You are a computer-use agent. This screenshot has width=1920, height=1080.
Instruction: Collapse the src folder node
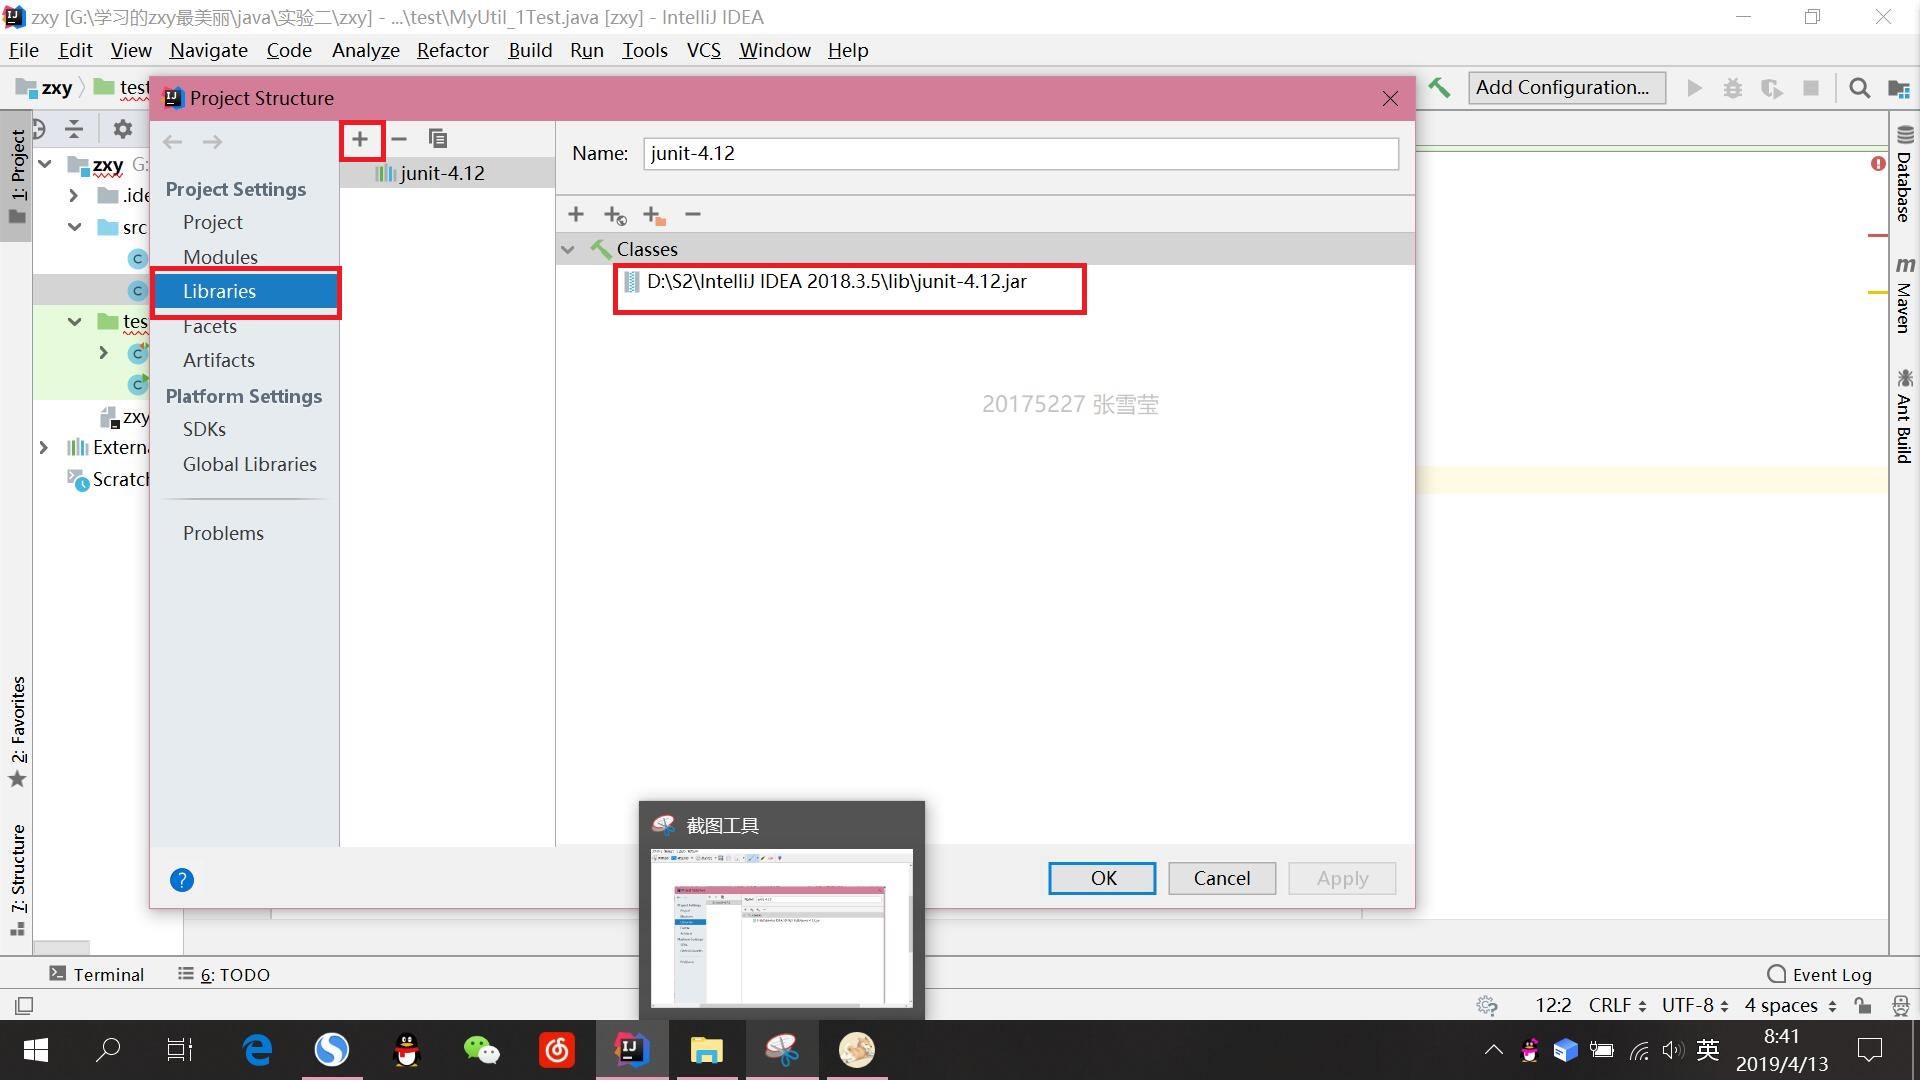click(x=75, y=227)
